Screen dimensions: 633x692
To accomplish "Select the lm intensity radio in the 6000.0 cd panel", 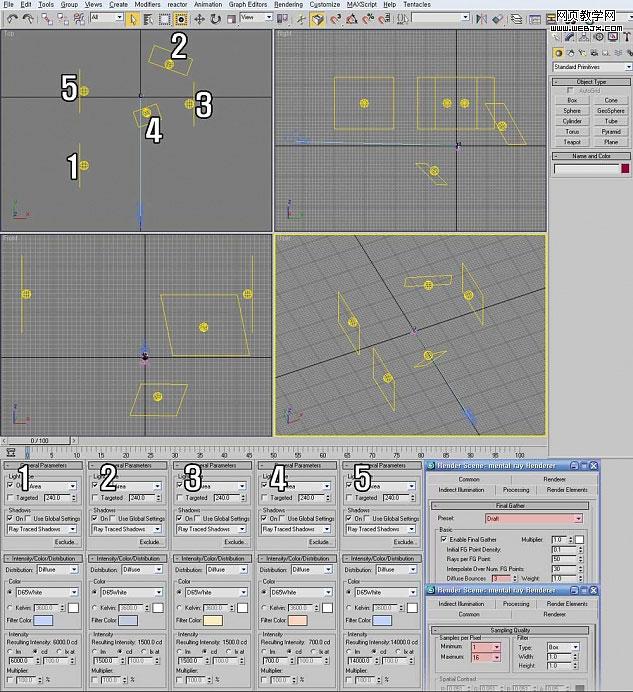I will coord(10,651).
